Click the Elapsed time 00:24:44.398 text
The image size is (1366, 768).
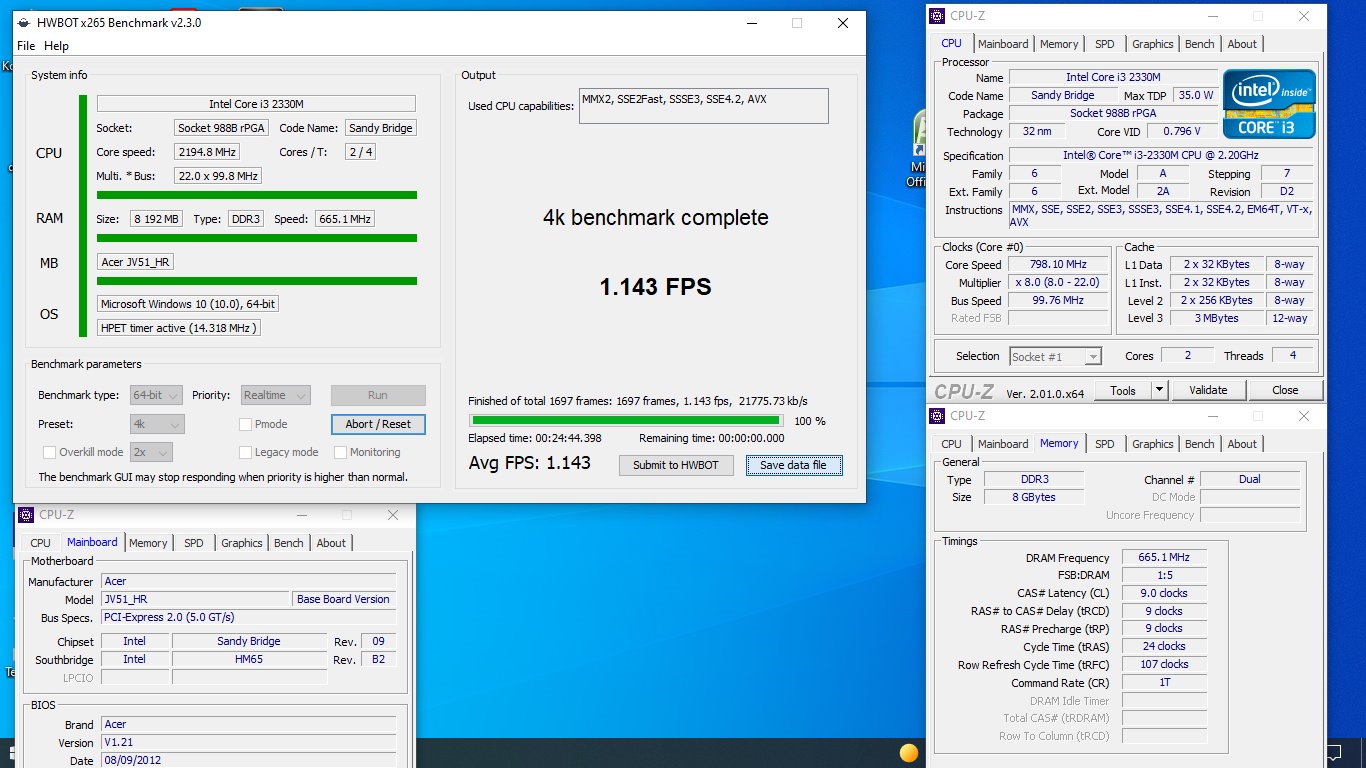[x=535, y=438]
